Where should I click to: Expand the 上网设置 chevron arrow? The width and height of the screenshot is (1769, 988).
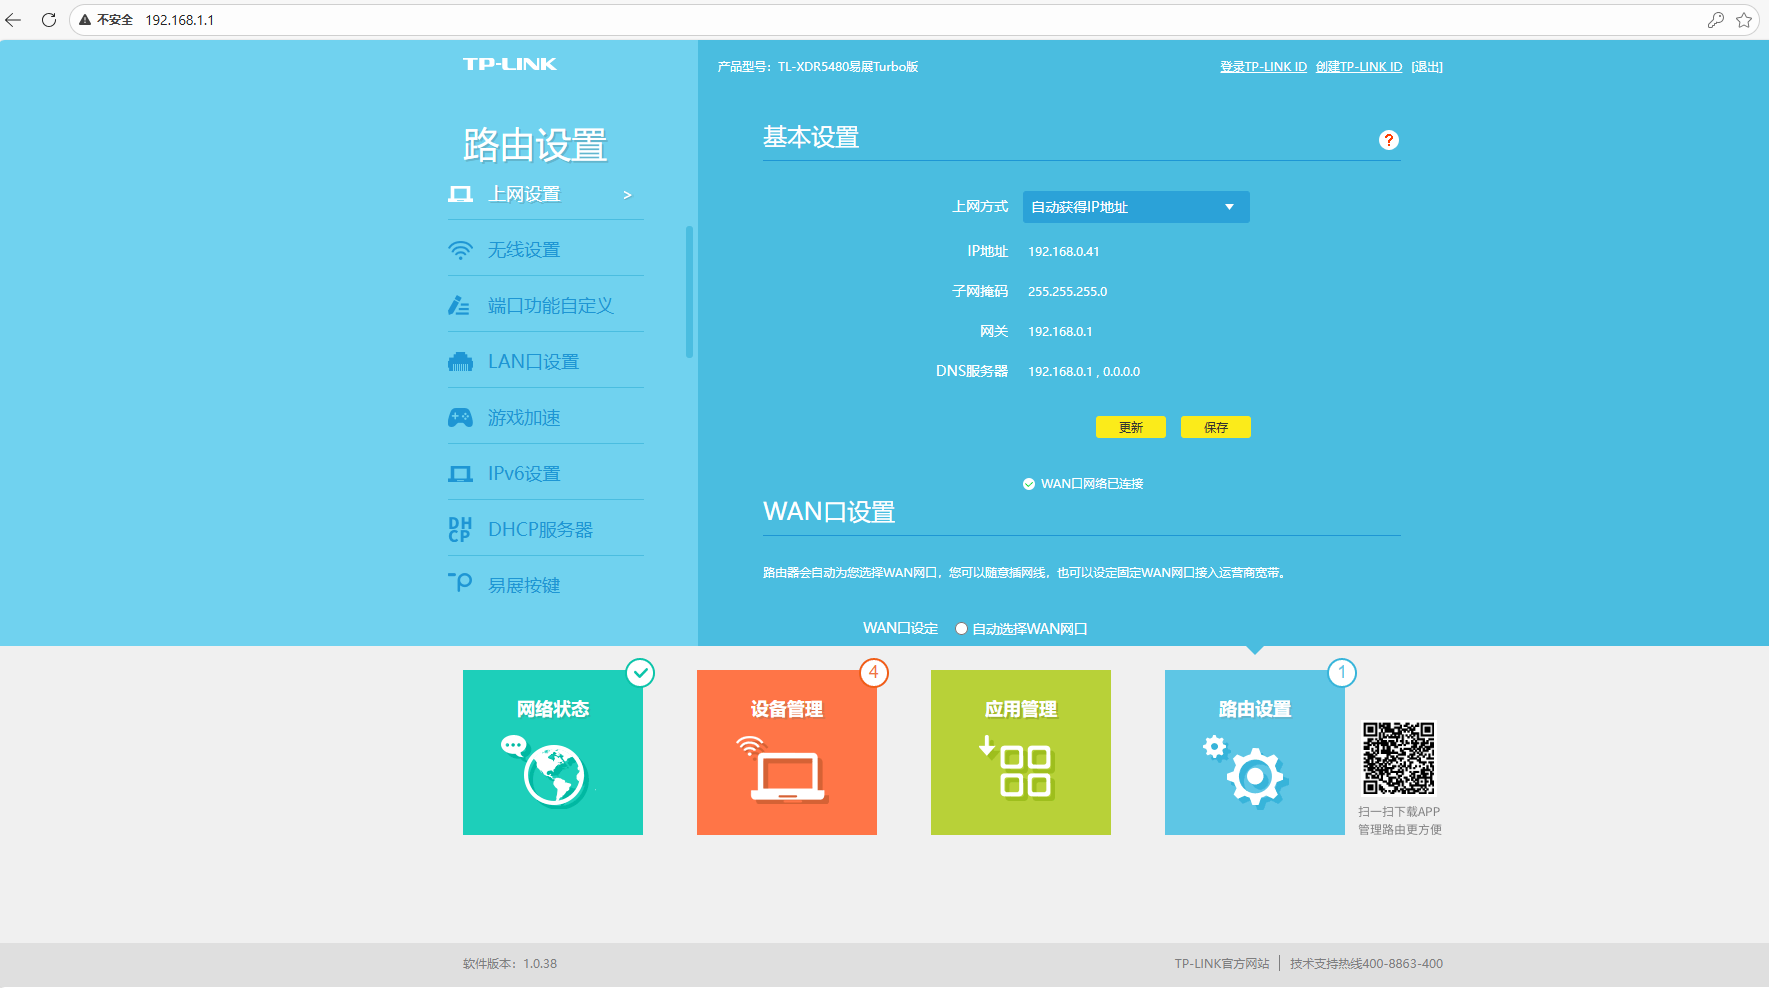tap(627, 195)
